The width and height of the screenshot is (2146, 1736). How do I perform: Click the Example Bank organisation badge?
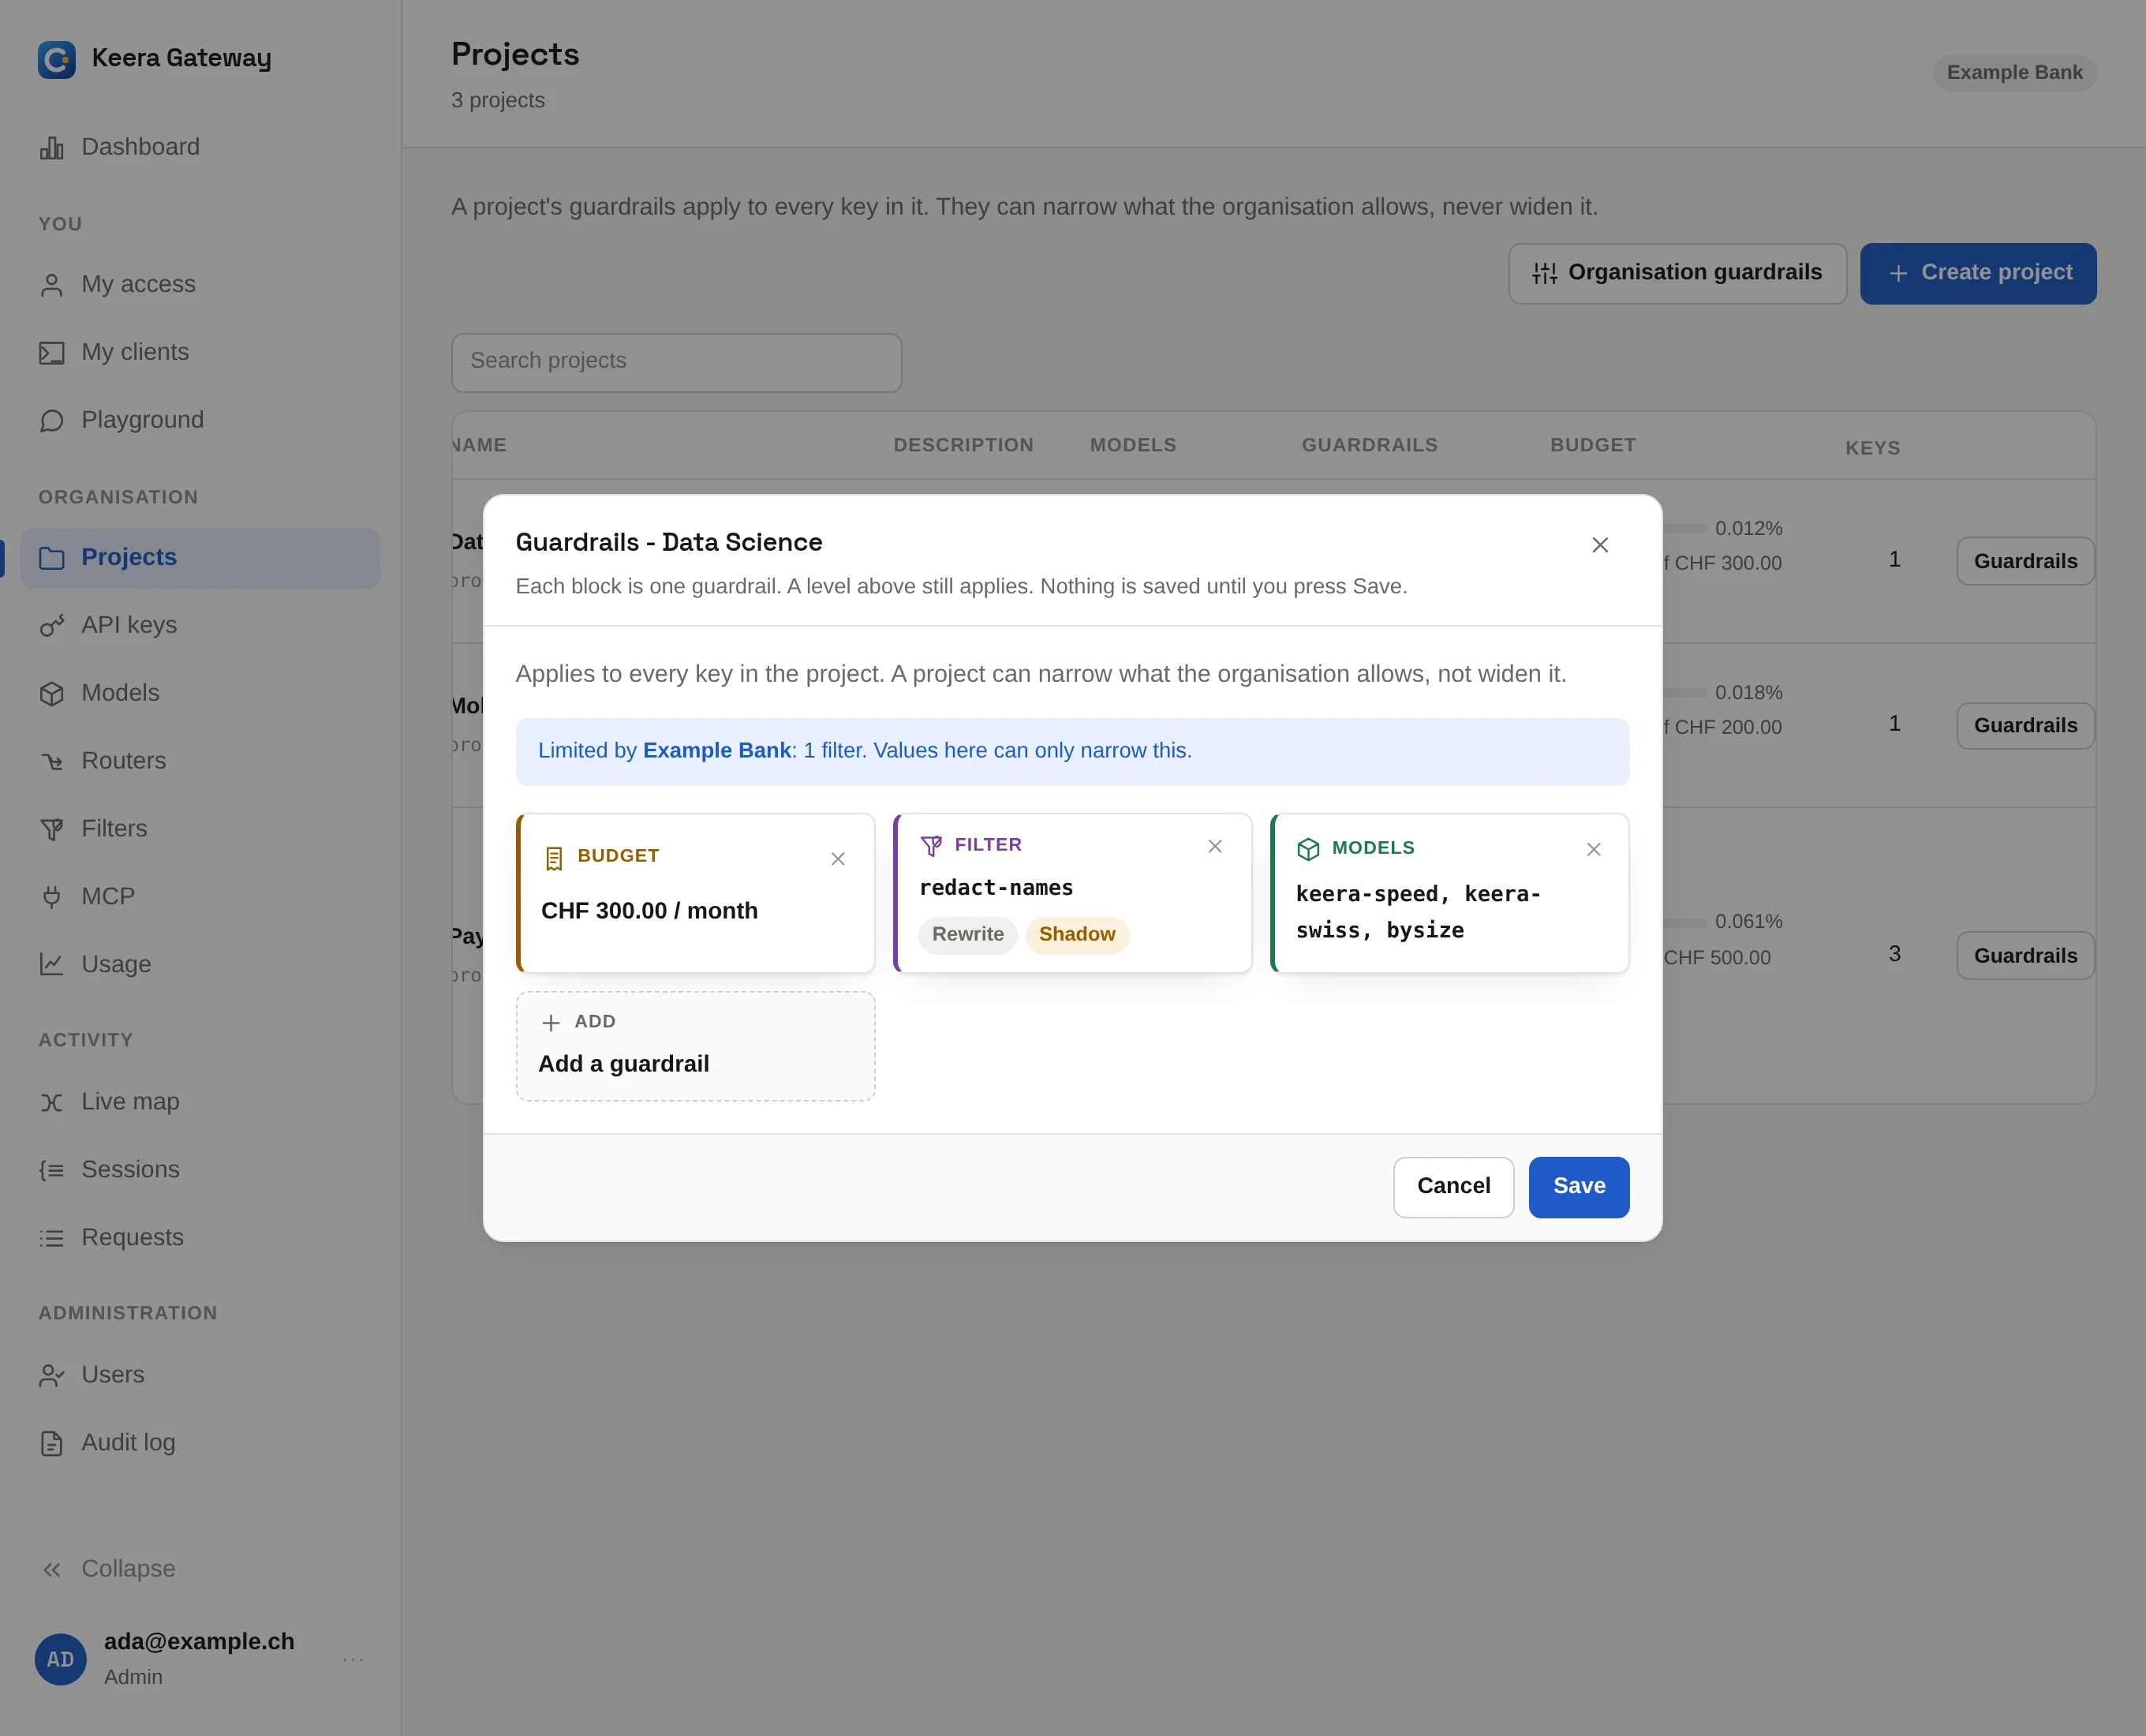2014,73
